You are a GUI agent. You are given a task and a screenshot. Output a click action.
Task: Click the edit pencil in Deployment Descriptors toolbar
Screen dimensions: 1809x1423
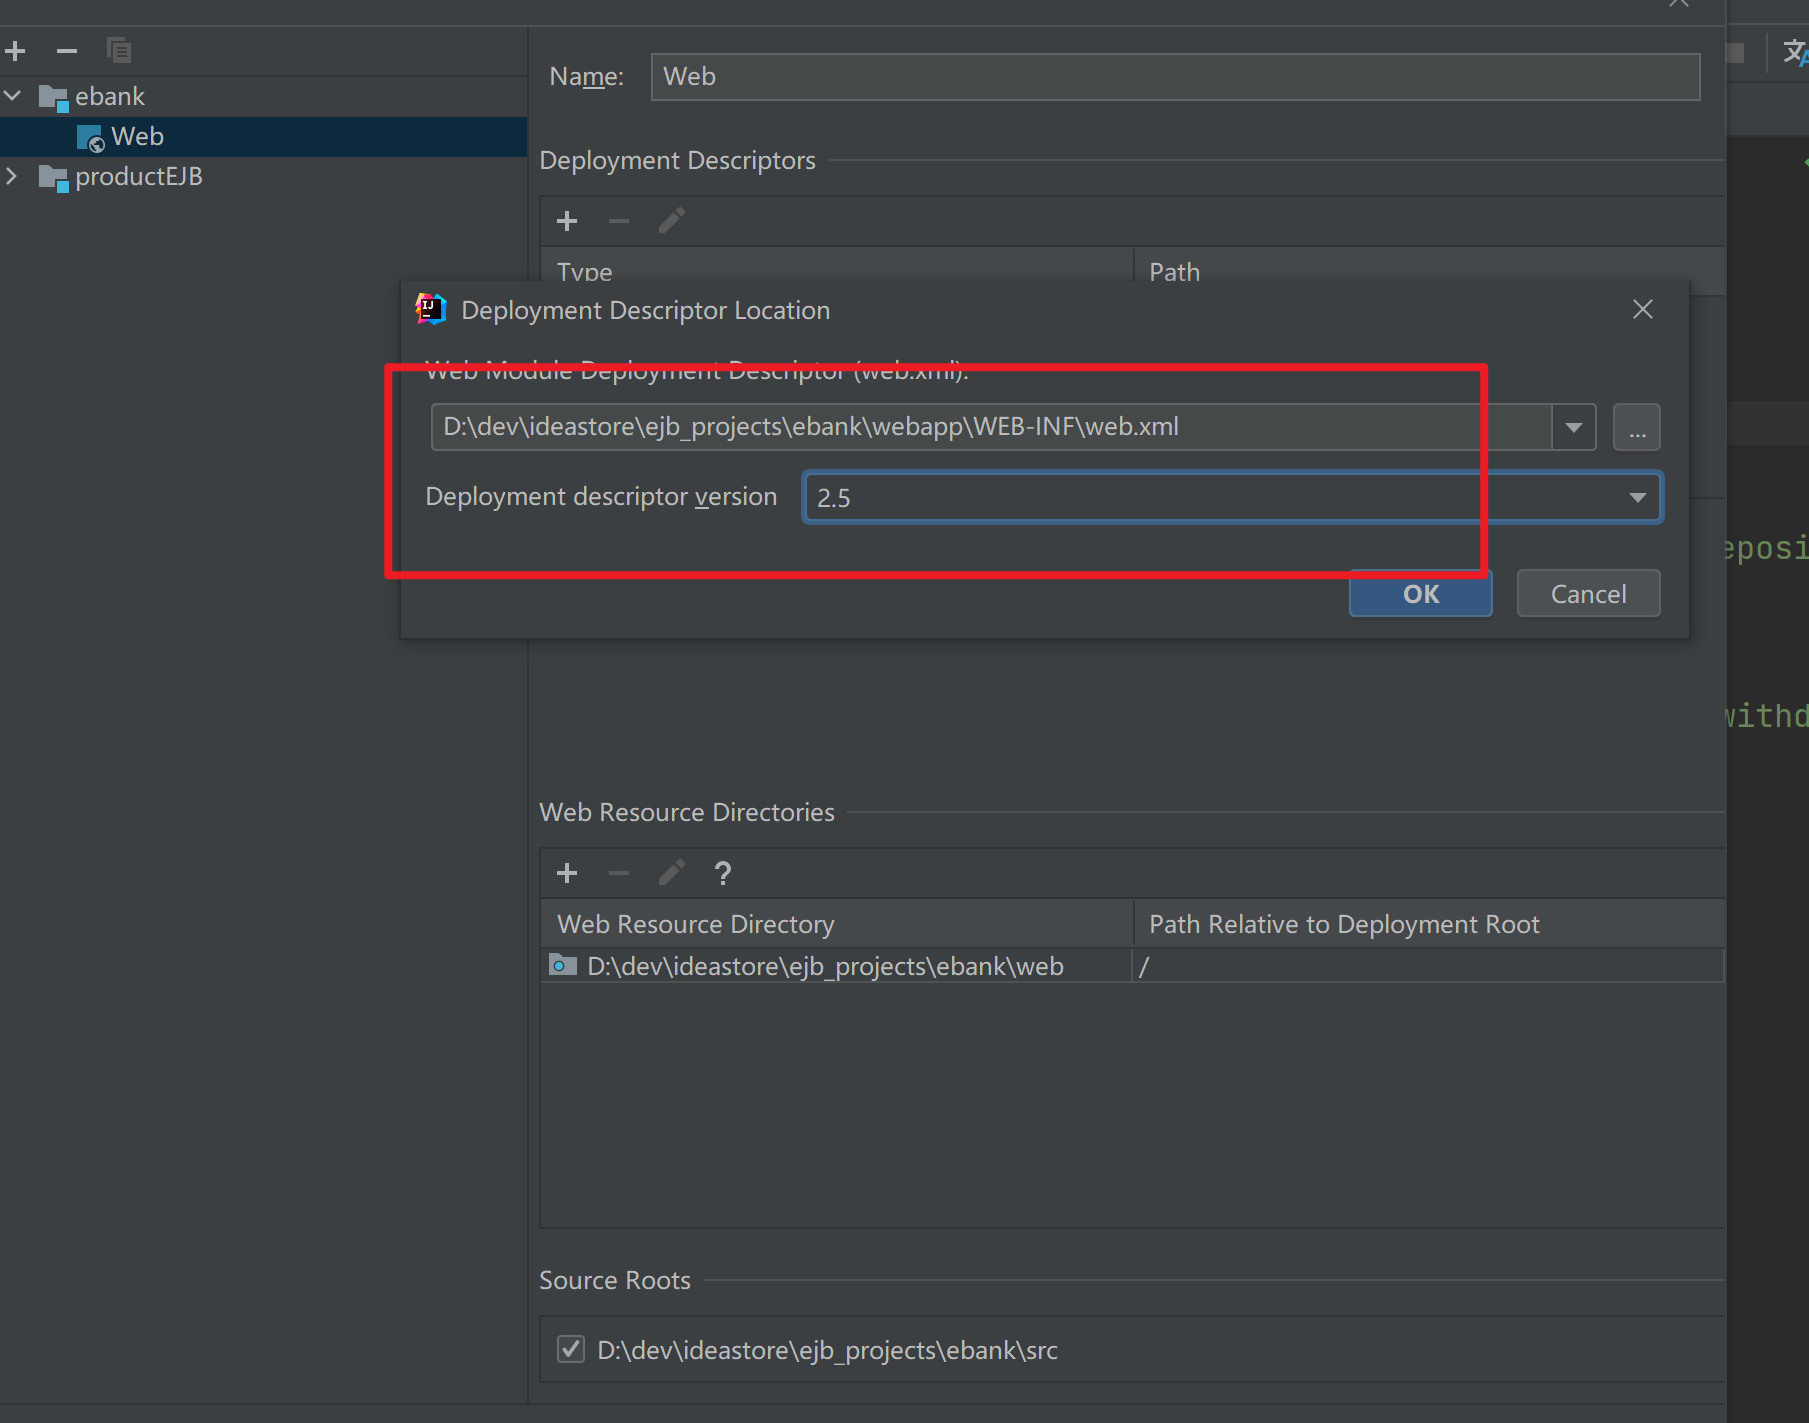pyautogui.click(x=671, y=221)
